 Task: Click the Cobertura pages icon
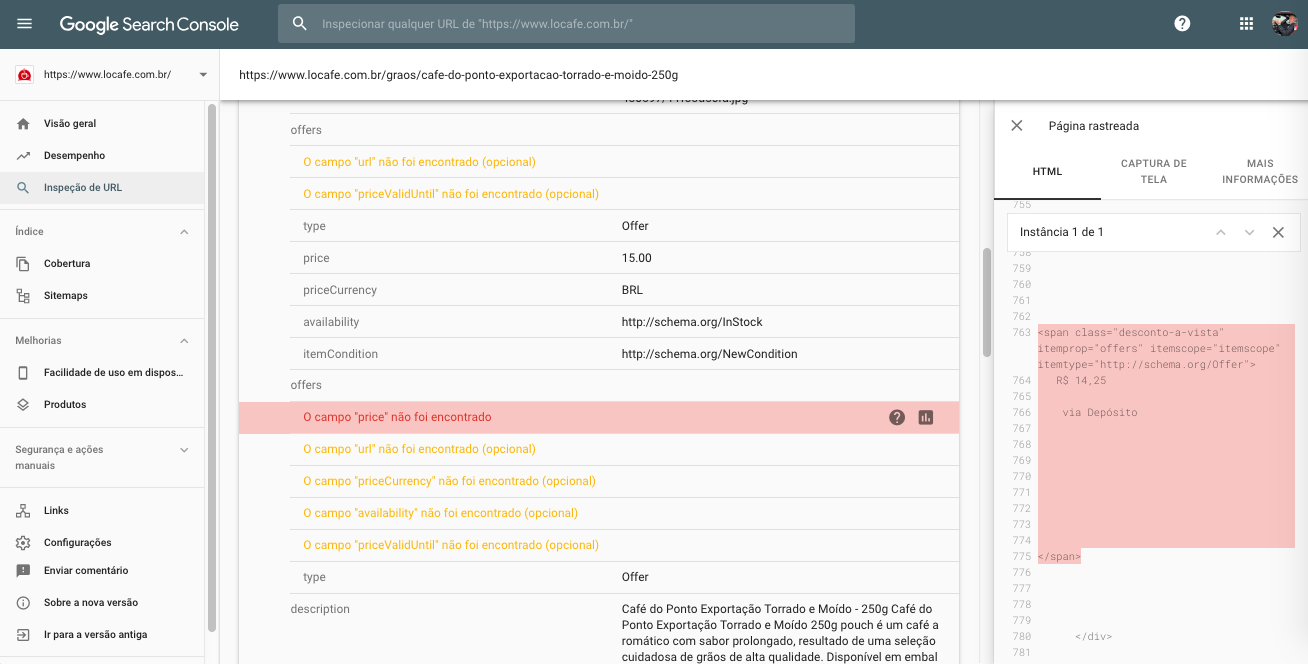pyautogui.click(x=23, y=264)
